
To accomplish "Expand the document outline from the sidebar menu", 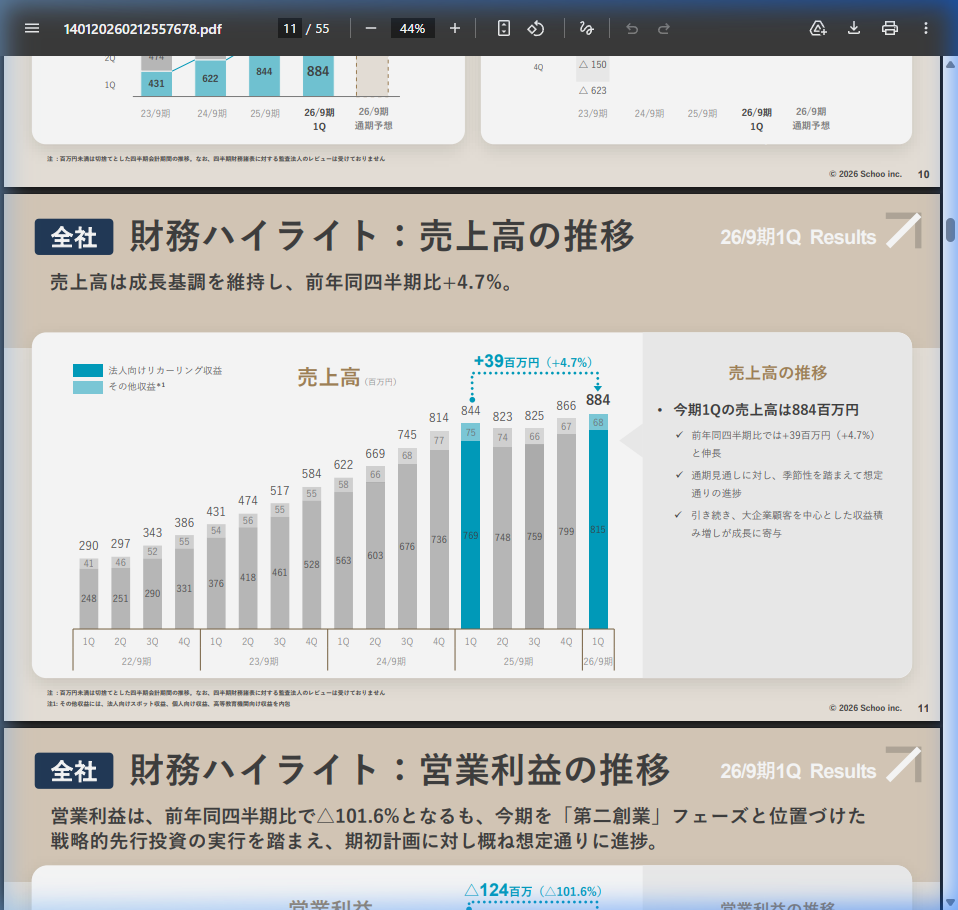I will tap(32, 28).
